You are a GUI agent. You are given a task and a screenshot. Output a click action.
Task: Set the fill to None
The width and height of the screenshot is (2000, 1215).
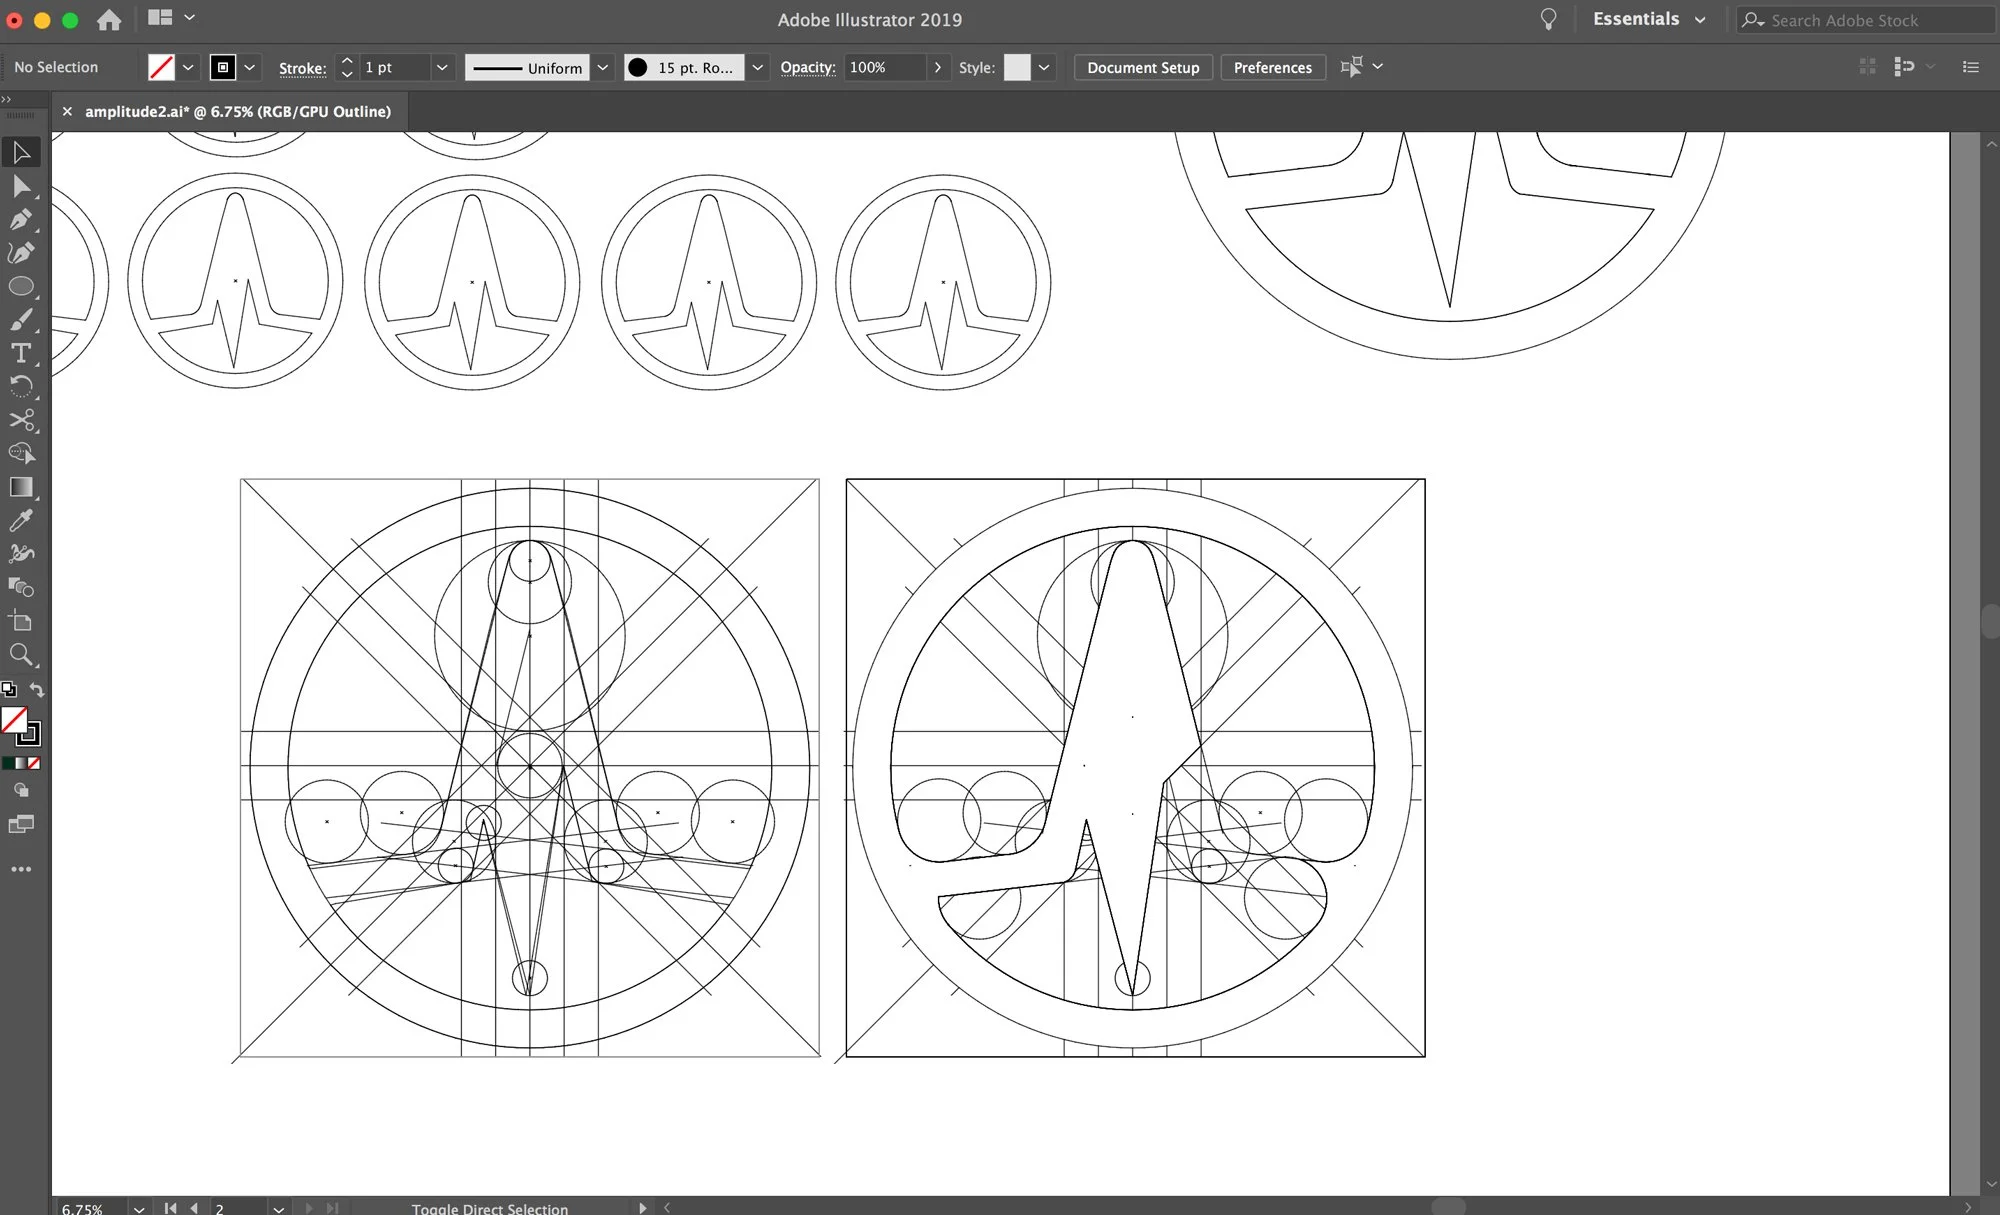click(34, 763)
